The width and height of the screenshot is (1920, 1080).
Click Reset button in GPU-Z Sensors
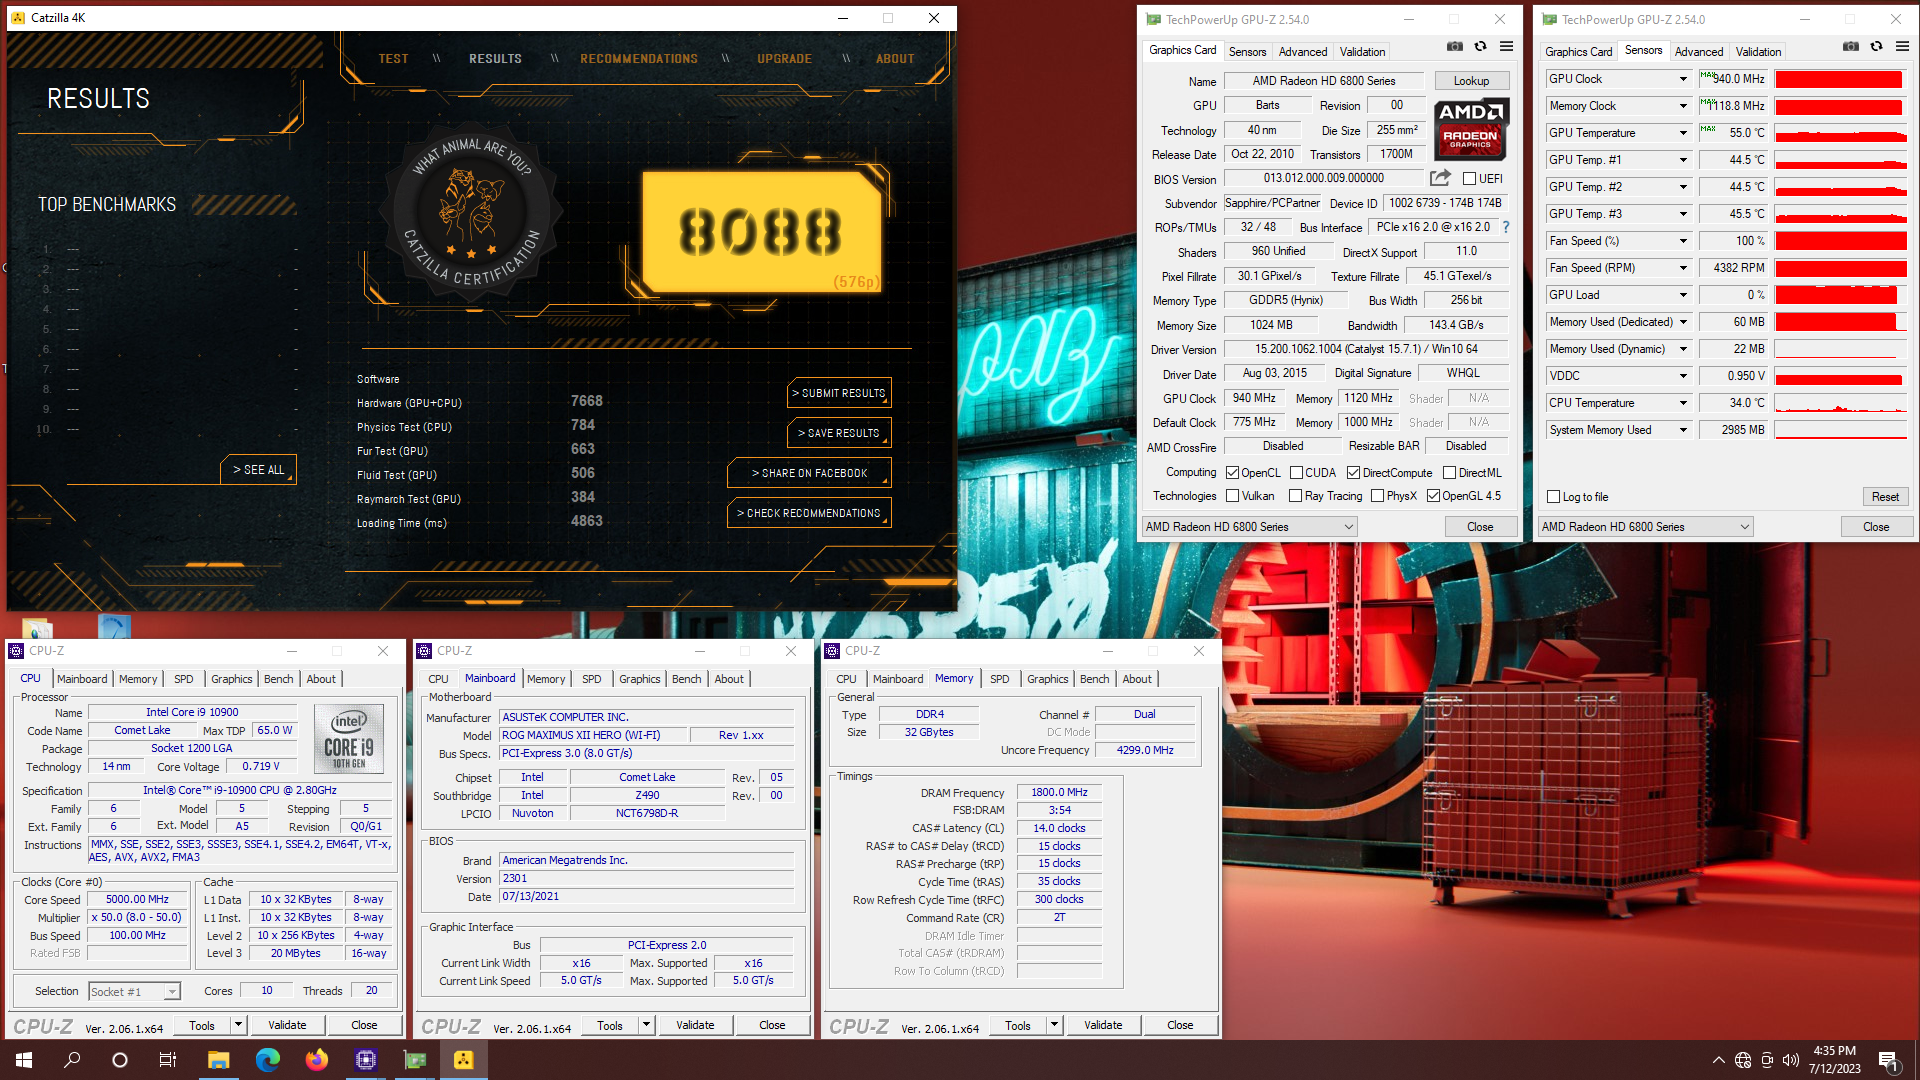click(x=1885, y=497)
